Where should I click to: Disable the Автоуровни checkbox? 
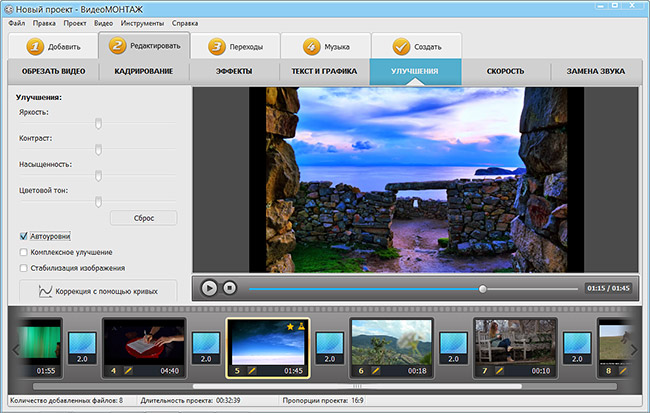coord(23,236)
